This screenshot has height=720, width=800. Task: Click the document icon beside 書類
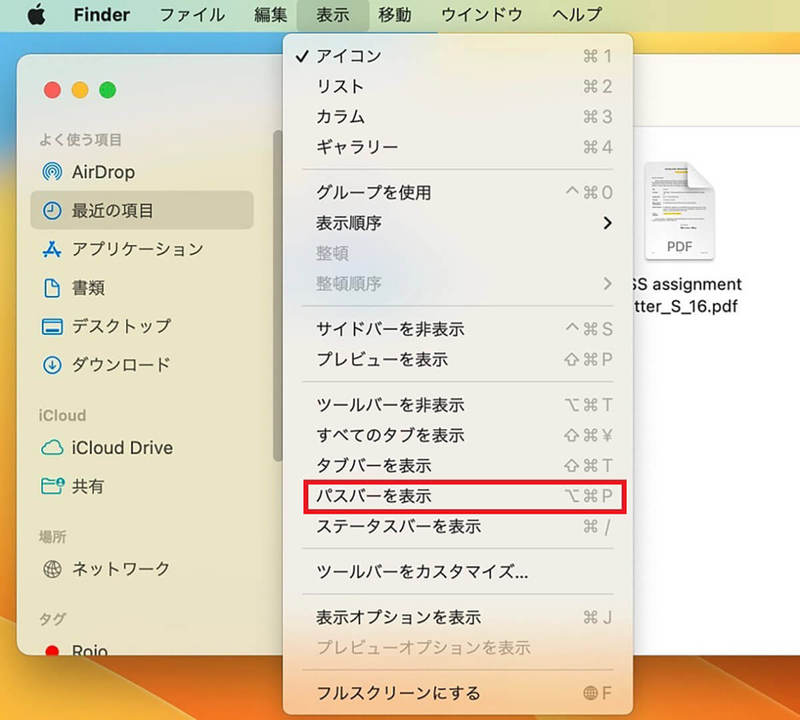52,288
